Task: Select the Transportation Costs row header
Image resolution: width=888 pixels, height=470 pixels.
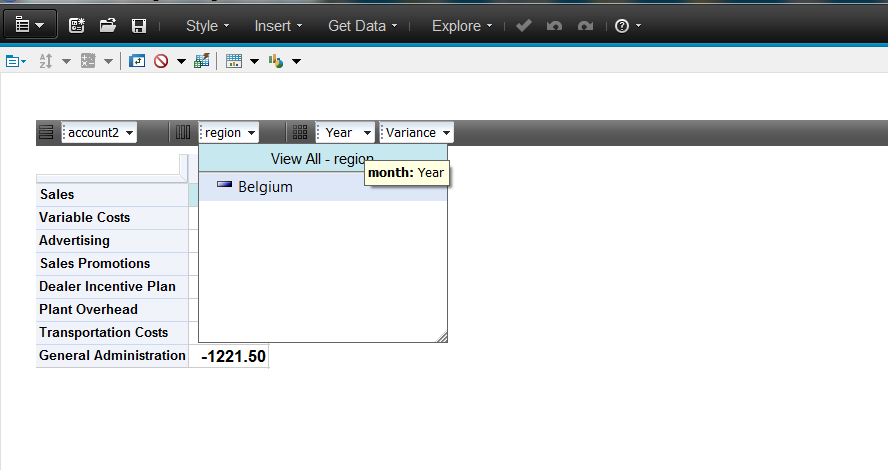Action: [x=112, y=333]
